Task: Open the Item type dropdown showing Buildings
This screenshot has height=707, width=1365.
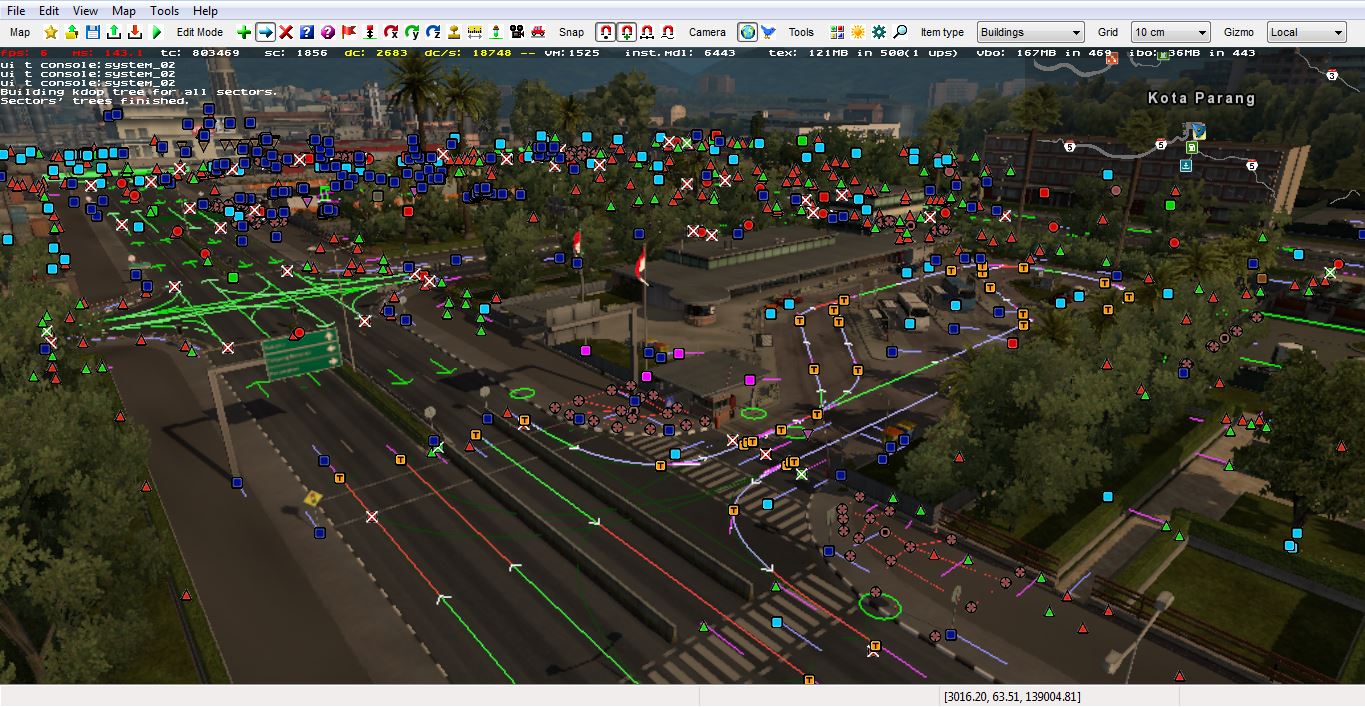Action: (1030, 32)
